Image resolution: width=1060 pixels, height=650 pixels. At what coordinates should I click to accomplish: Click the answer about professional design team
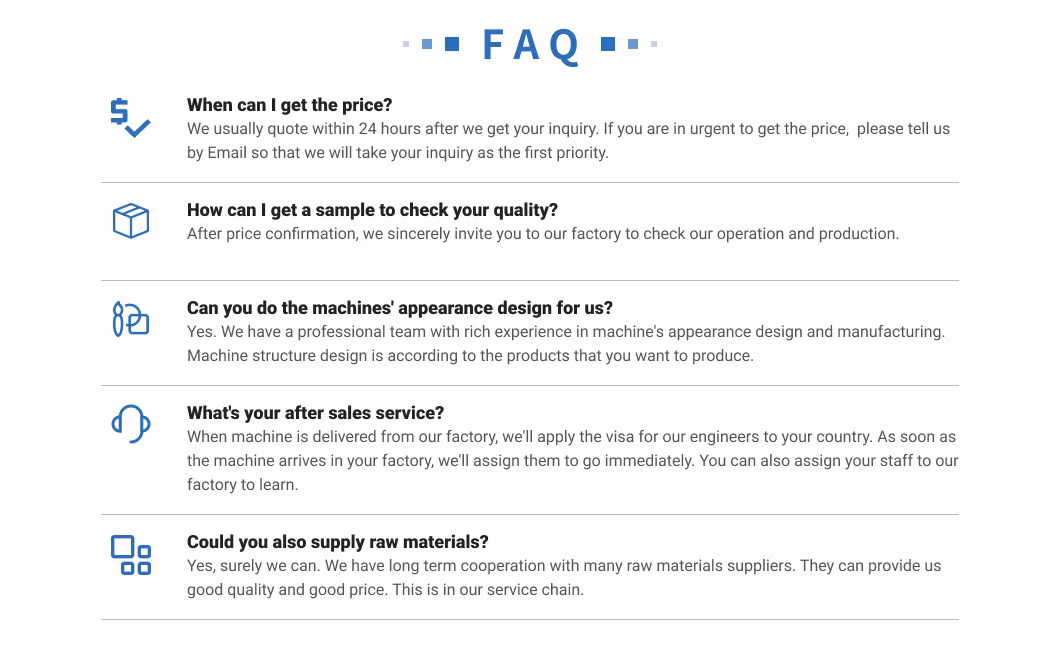coord(566,343)
